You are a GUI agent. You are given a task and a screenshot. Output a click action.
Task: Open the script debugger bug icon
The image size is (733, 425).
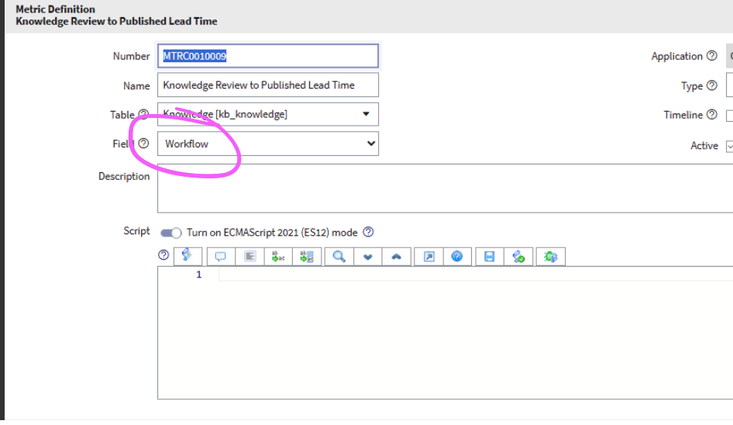(x=551, y=256)
